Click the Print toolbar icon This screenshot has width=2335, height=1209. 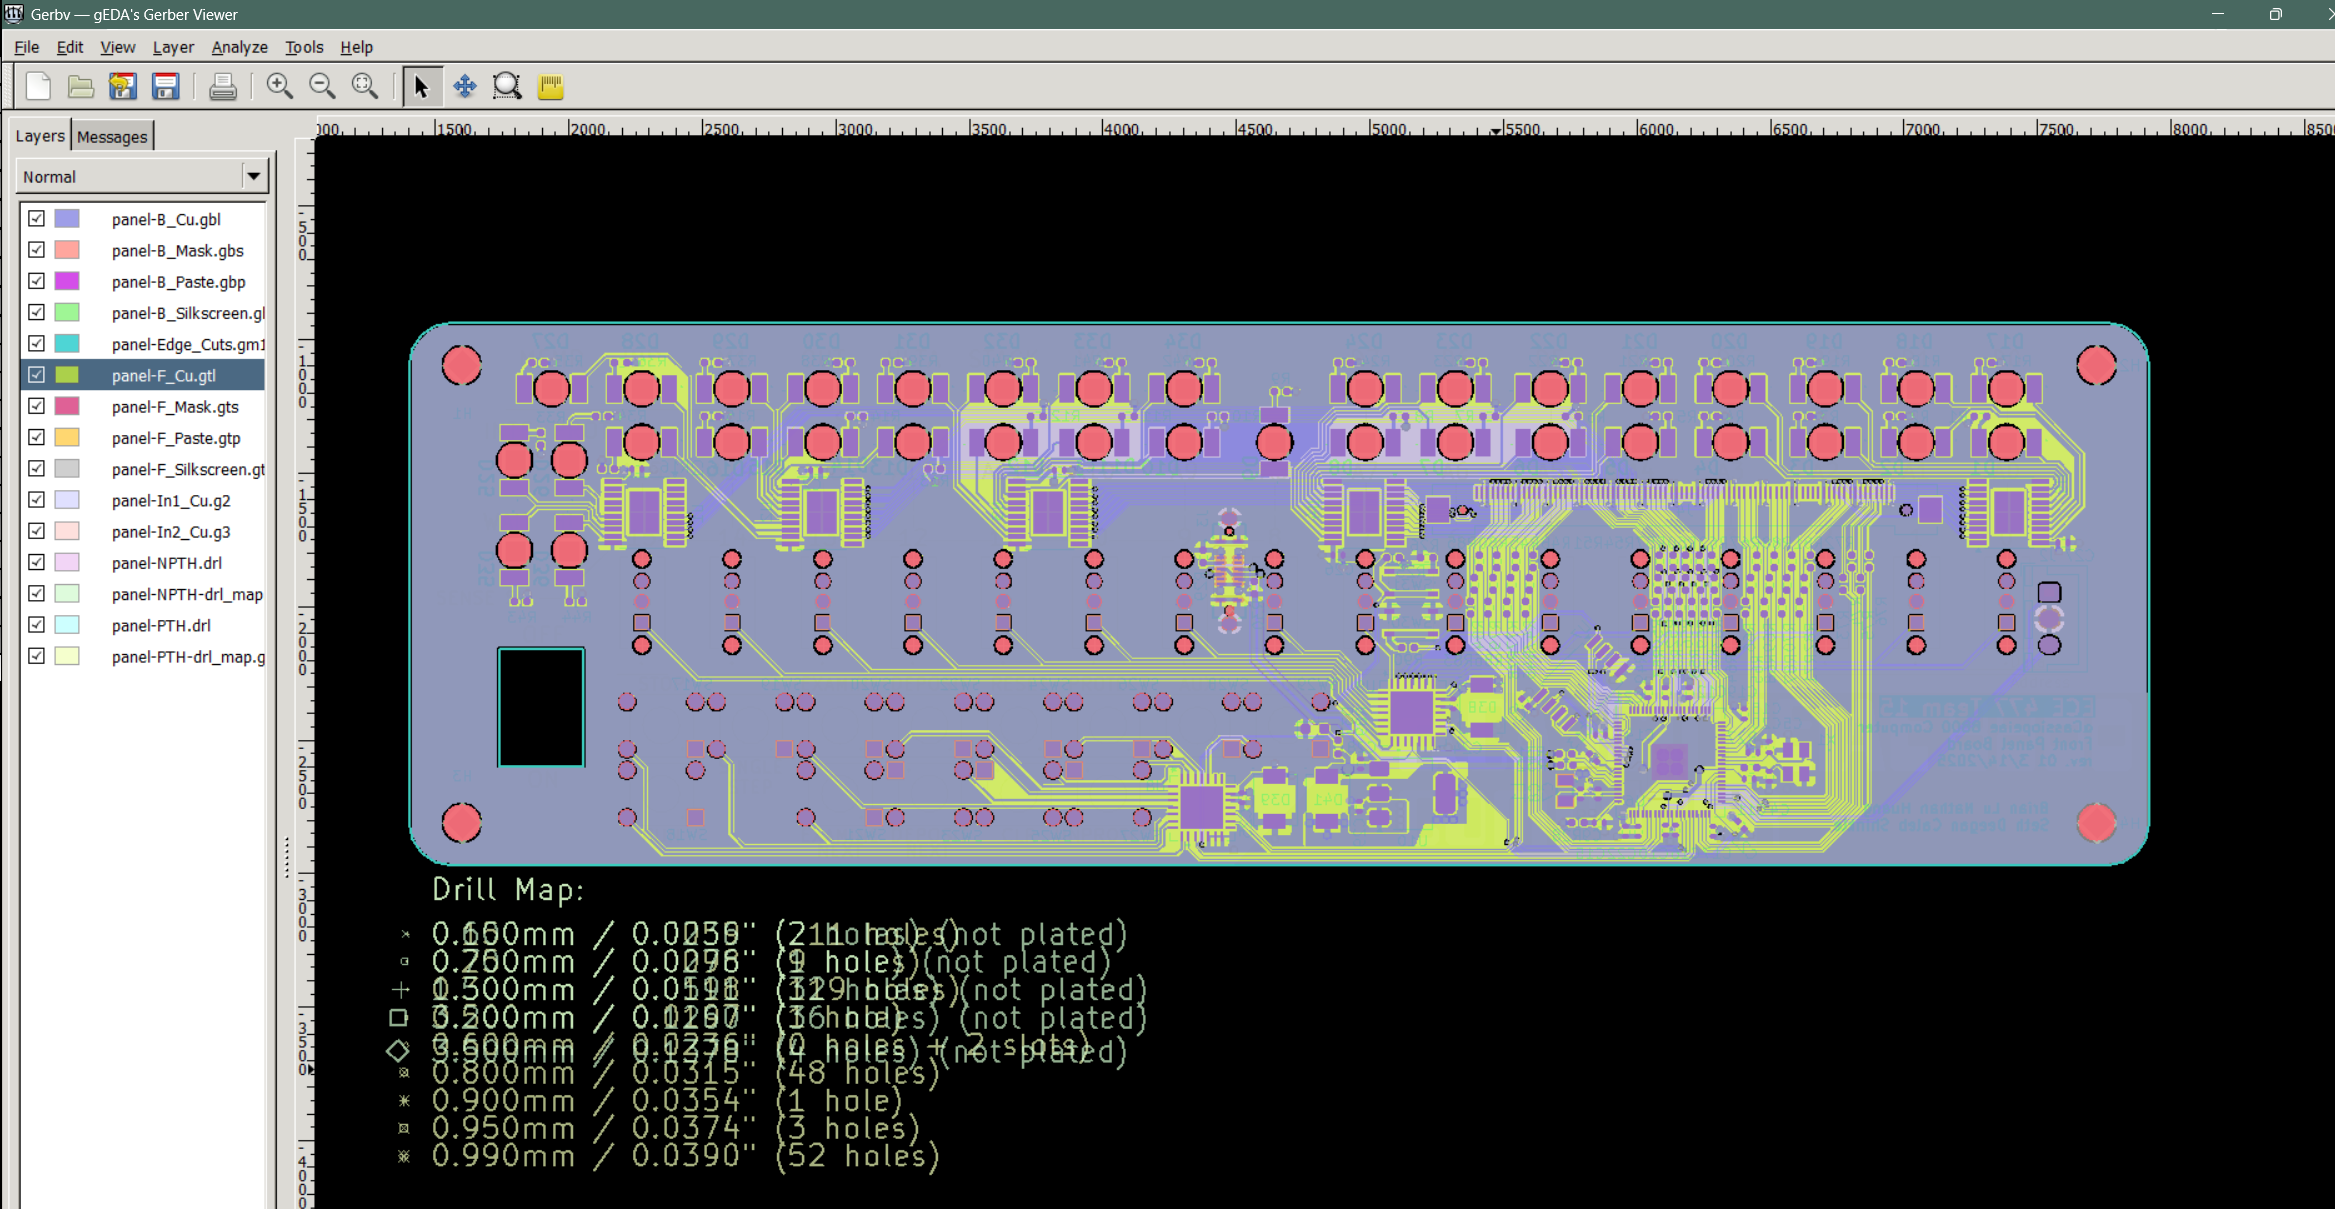click(222, 87)
